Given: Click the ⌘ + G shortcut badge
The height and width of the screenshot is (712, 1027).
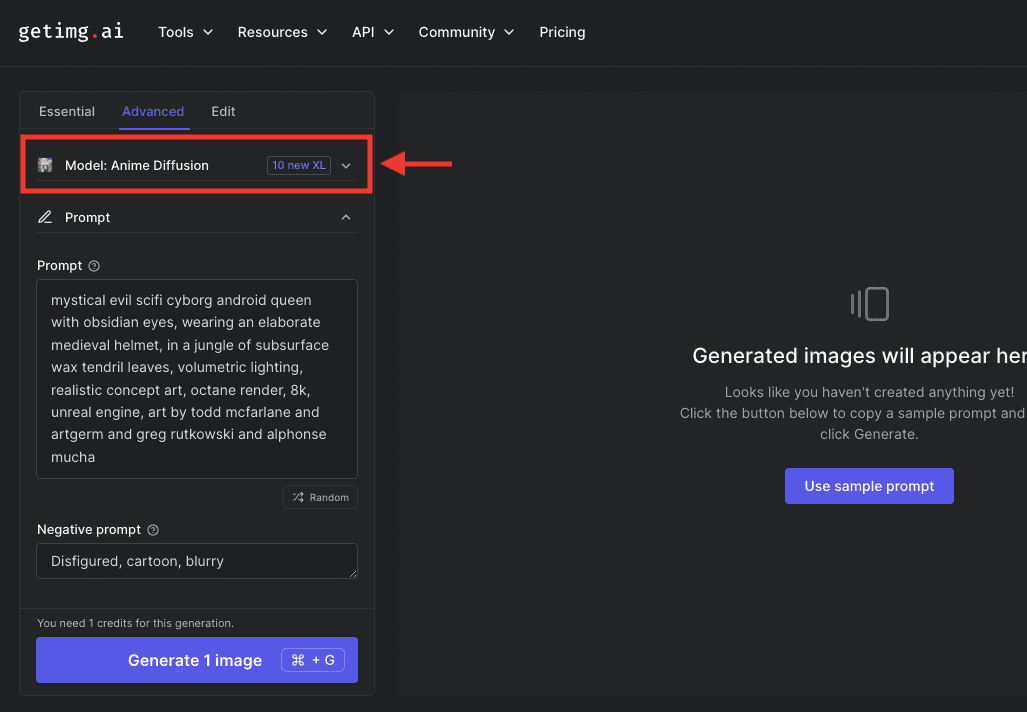Looking at the screenshot, I should [x=312, y=660].
